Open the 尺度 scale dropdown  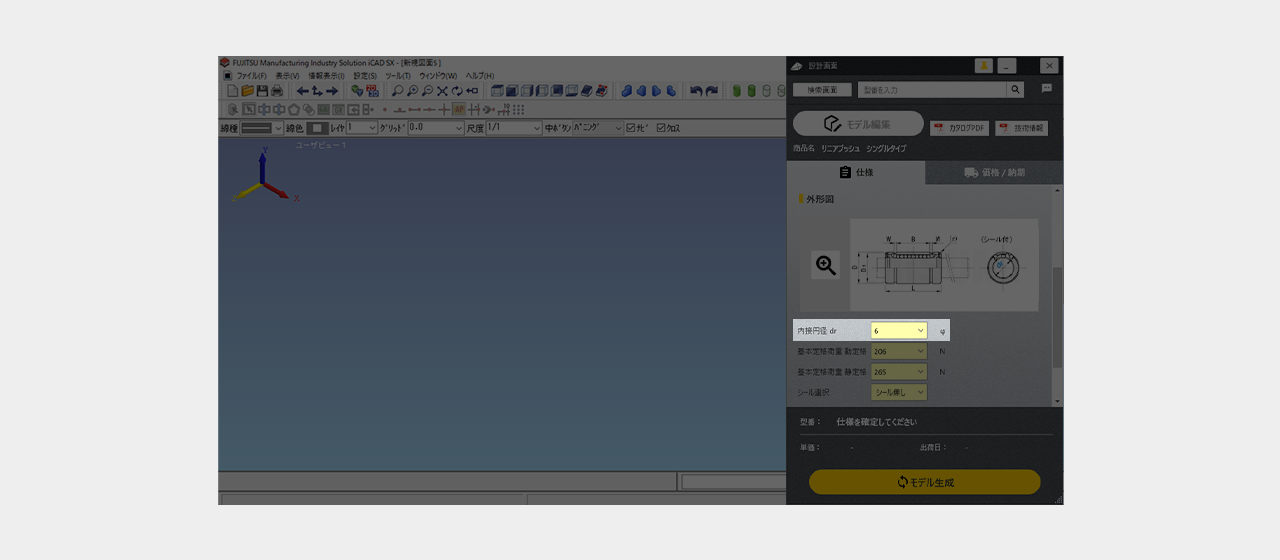[x=513, y=128]
